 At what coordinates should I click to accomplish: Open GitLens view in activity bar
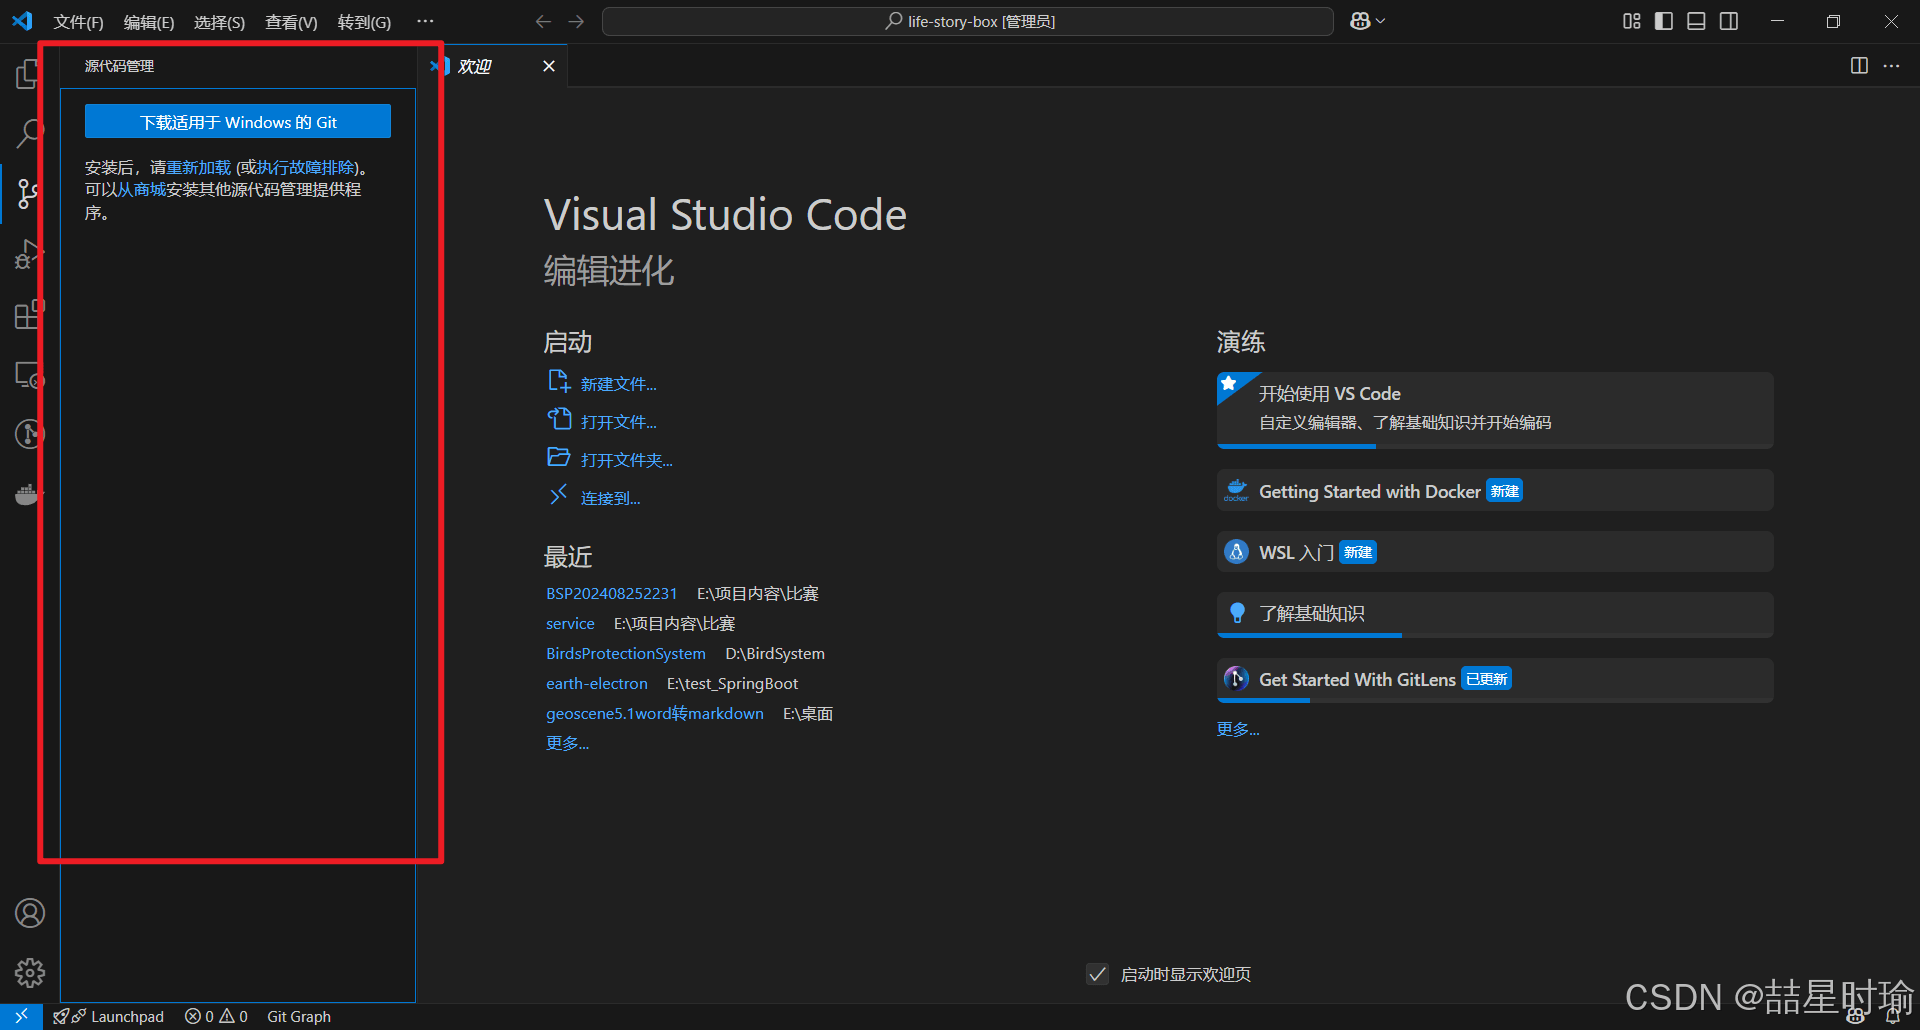coord(28,434)
